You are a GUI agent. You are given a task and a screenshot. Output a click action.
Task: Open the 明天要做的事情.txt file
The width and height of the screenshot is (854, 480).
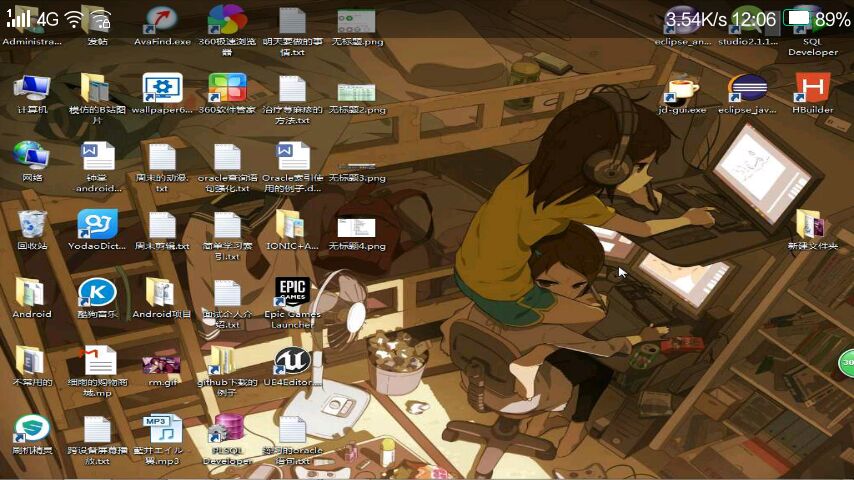(292, 30)
